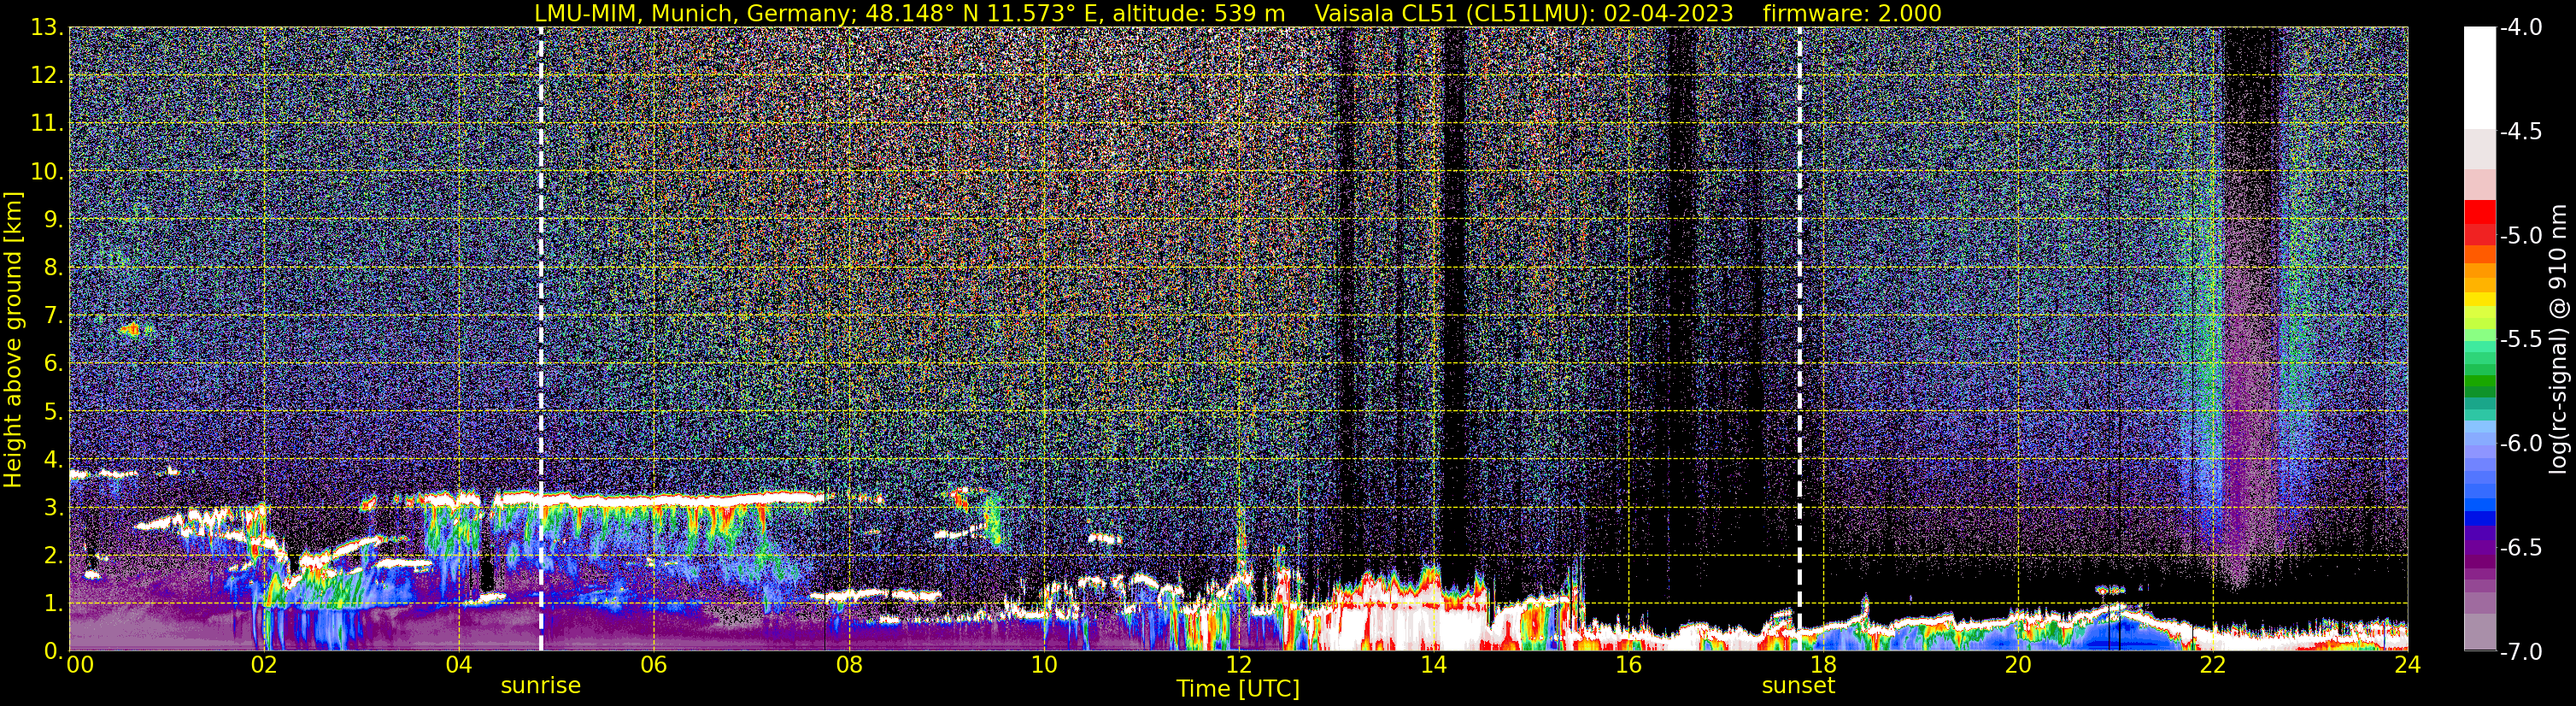Click the "sunset" label below the time axis
The height and width of the screenshot is (706, 2576).
tap(1798, 686)
